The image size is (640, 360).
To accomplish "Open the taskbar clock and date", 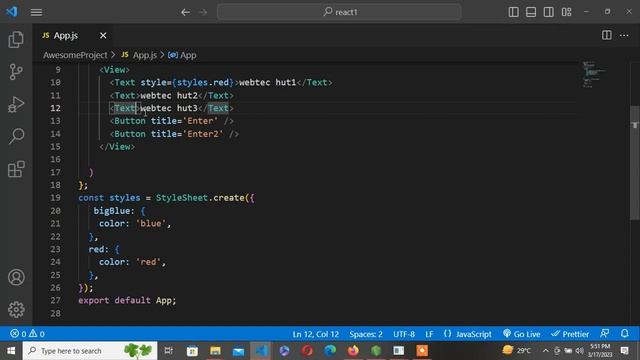I will [600, 351].
